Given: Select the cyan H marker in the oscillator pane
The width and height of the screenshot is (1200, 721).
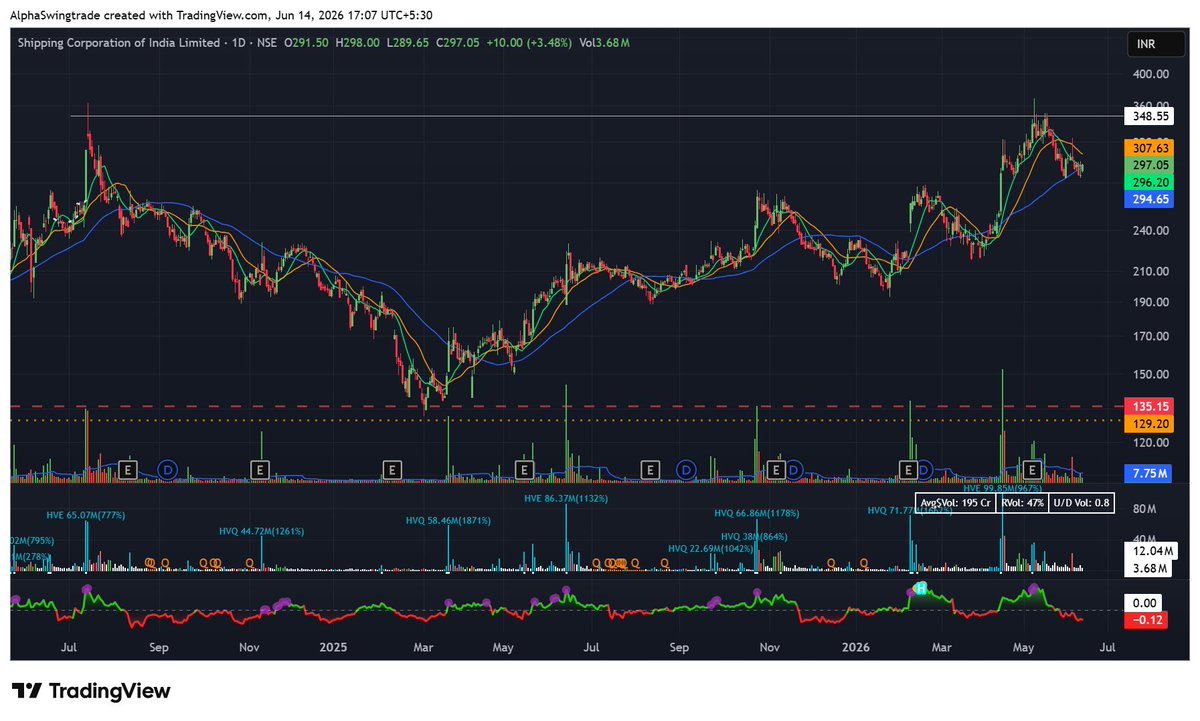Looking at the screenshot, I should pos(921,588).
